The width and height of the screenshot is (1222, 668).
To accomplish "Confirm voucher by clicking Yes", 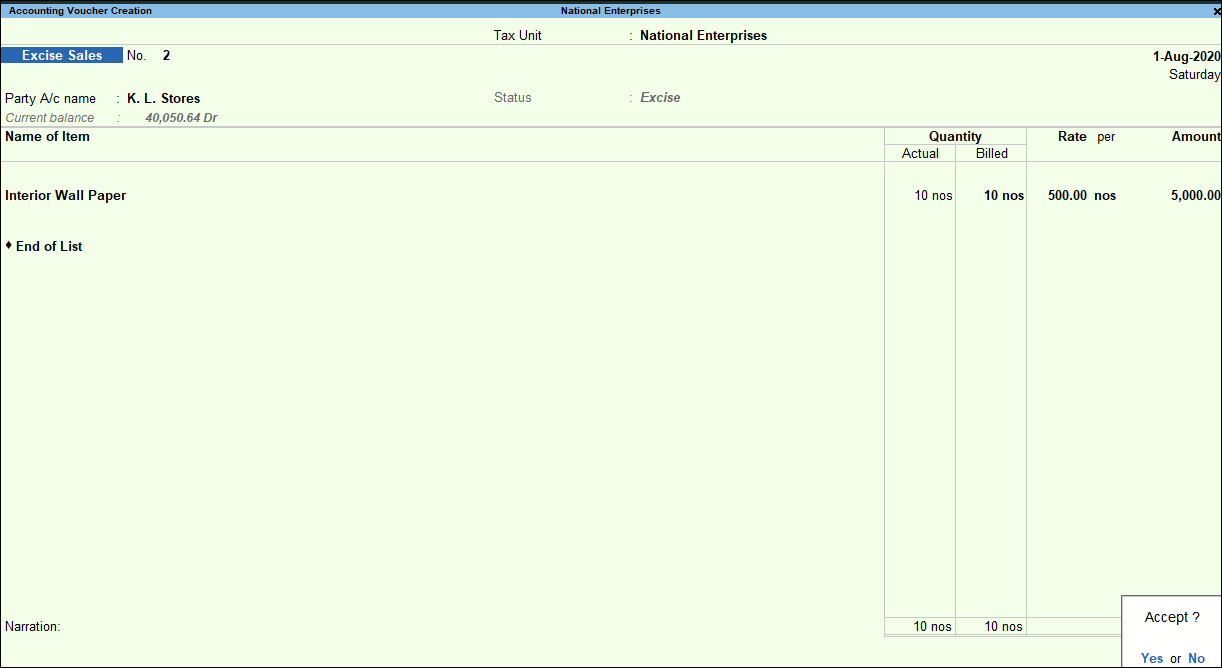I will point(1152,658).
